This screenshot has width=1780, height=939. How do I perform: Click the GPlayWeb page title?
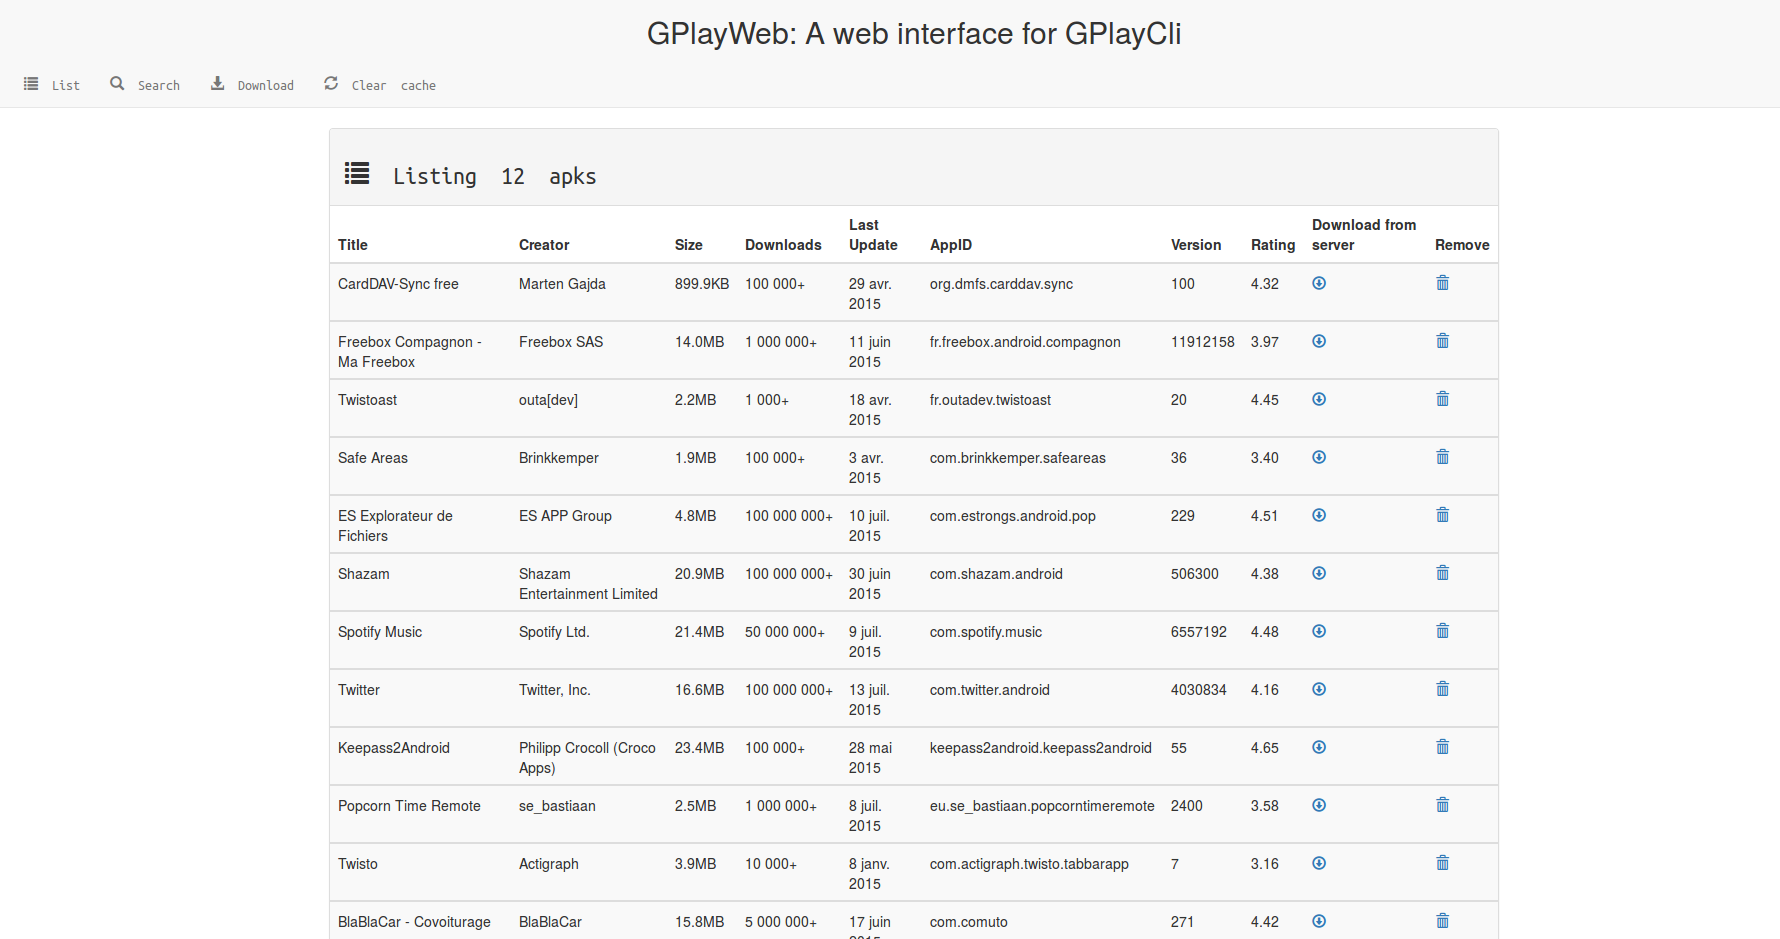tap(914, 34)
